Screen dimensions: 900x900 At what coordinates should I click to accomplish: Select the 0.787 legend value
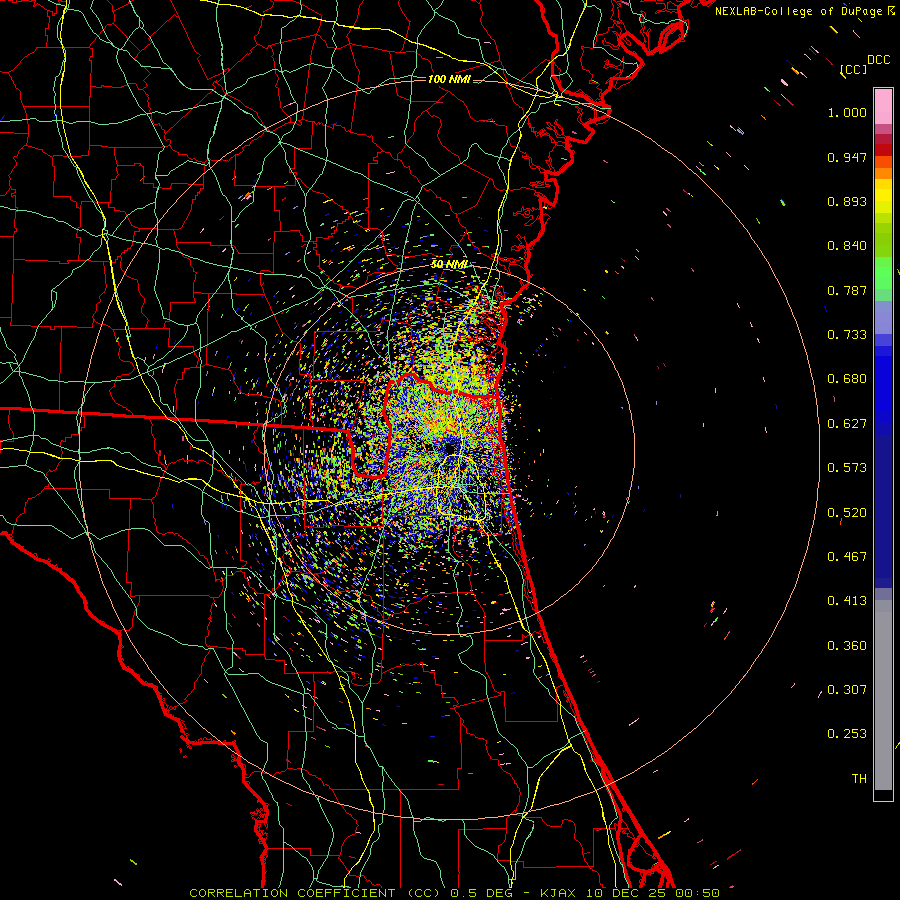(x=847, y=290)
